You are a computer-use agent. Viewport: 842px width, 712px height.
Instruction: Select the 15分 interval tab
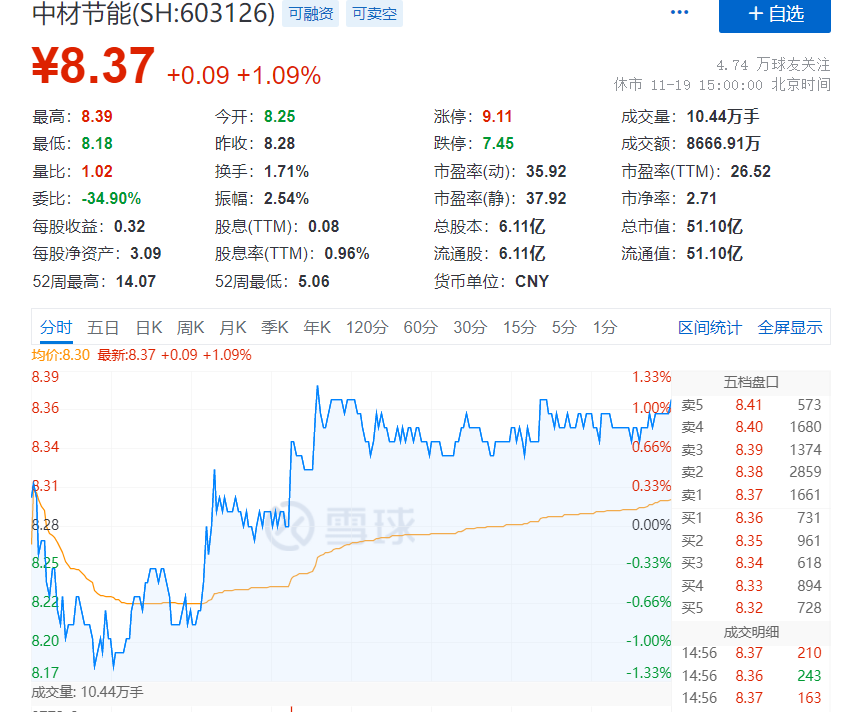pyautogui.click(x=519, y=327)
